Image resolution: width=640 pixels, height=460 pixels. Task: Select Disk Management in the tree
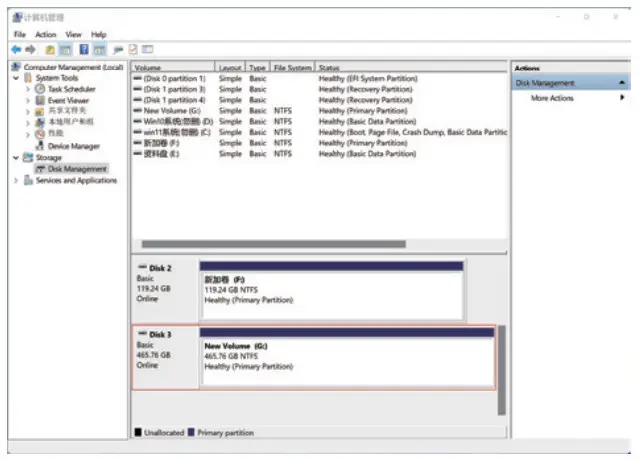(77, 169)
